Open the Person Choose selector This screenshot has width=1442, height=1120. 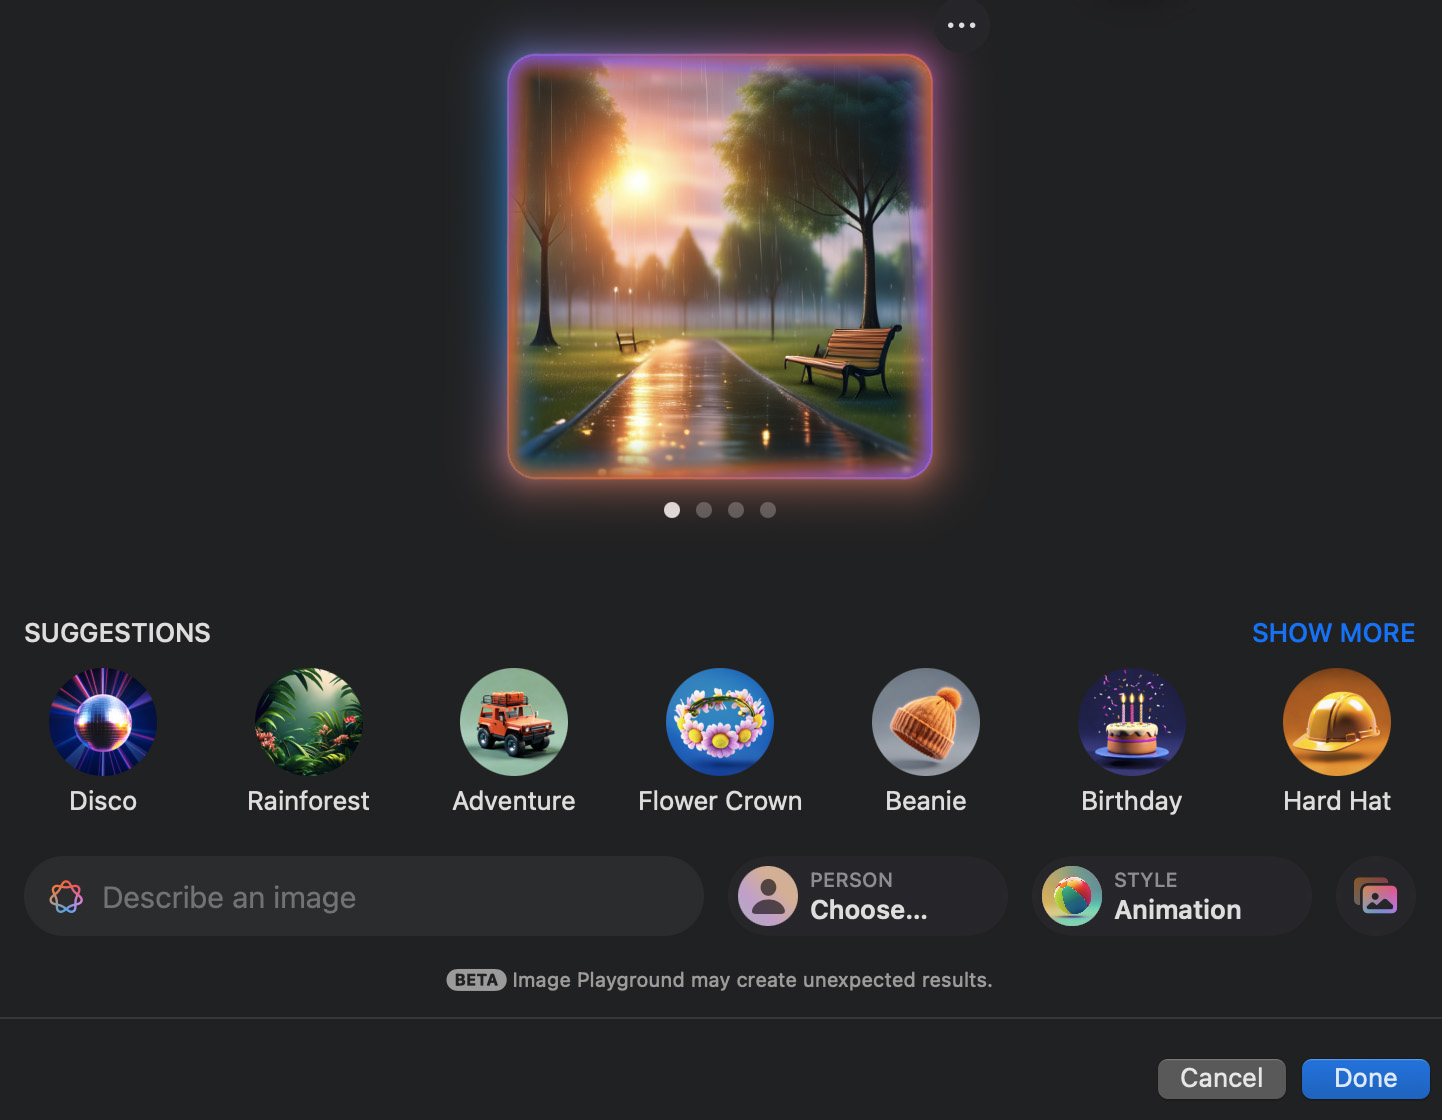click(x=868, y=896)
